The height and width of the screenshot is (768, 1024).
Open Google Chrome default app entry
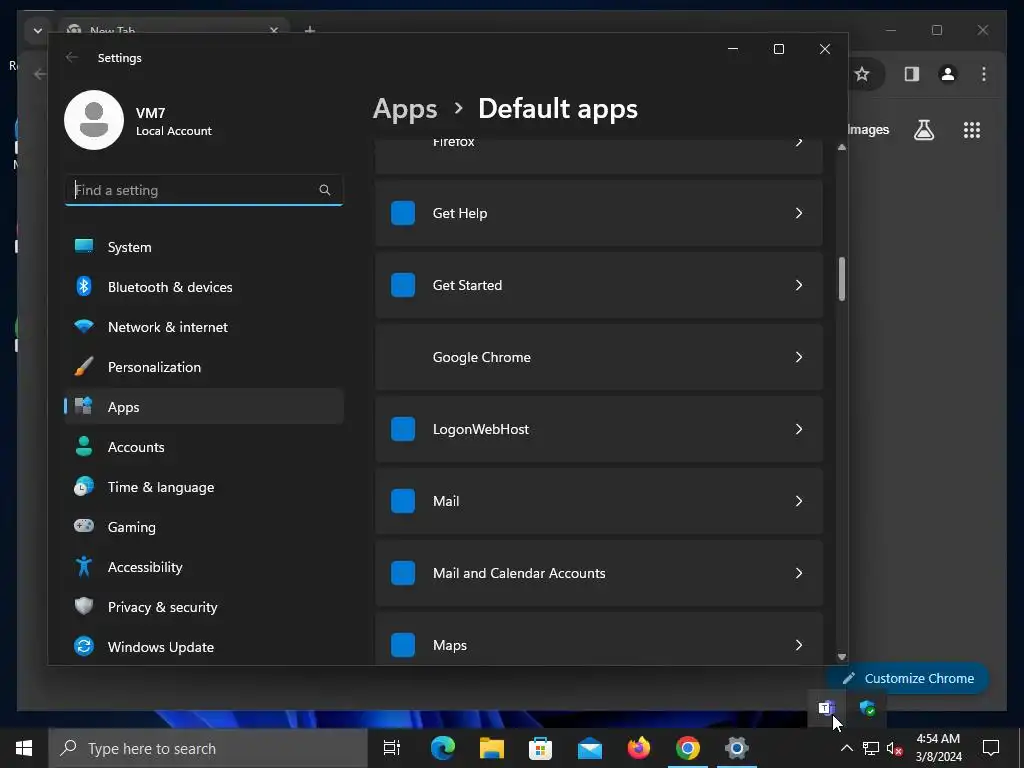coord(599,357)
